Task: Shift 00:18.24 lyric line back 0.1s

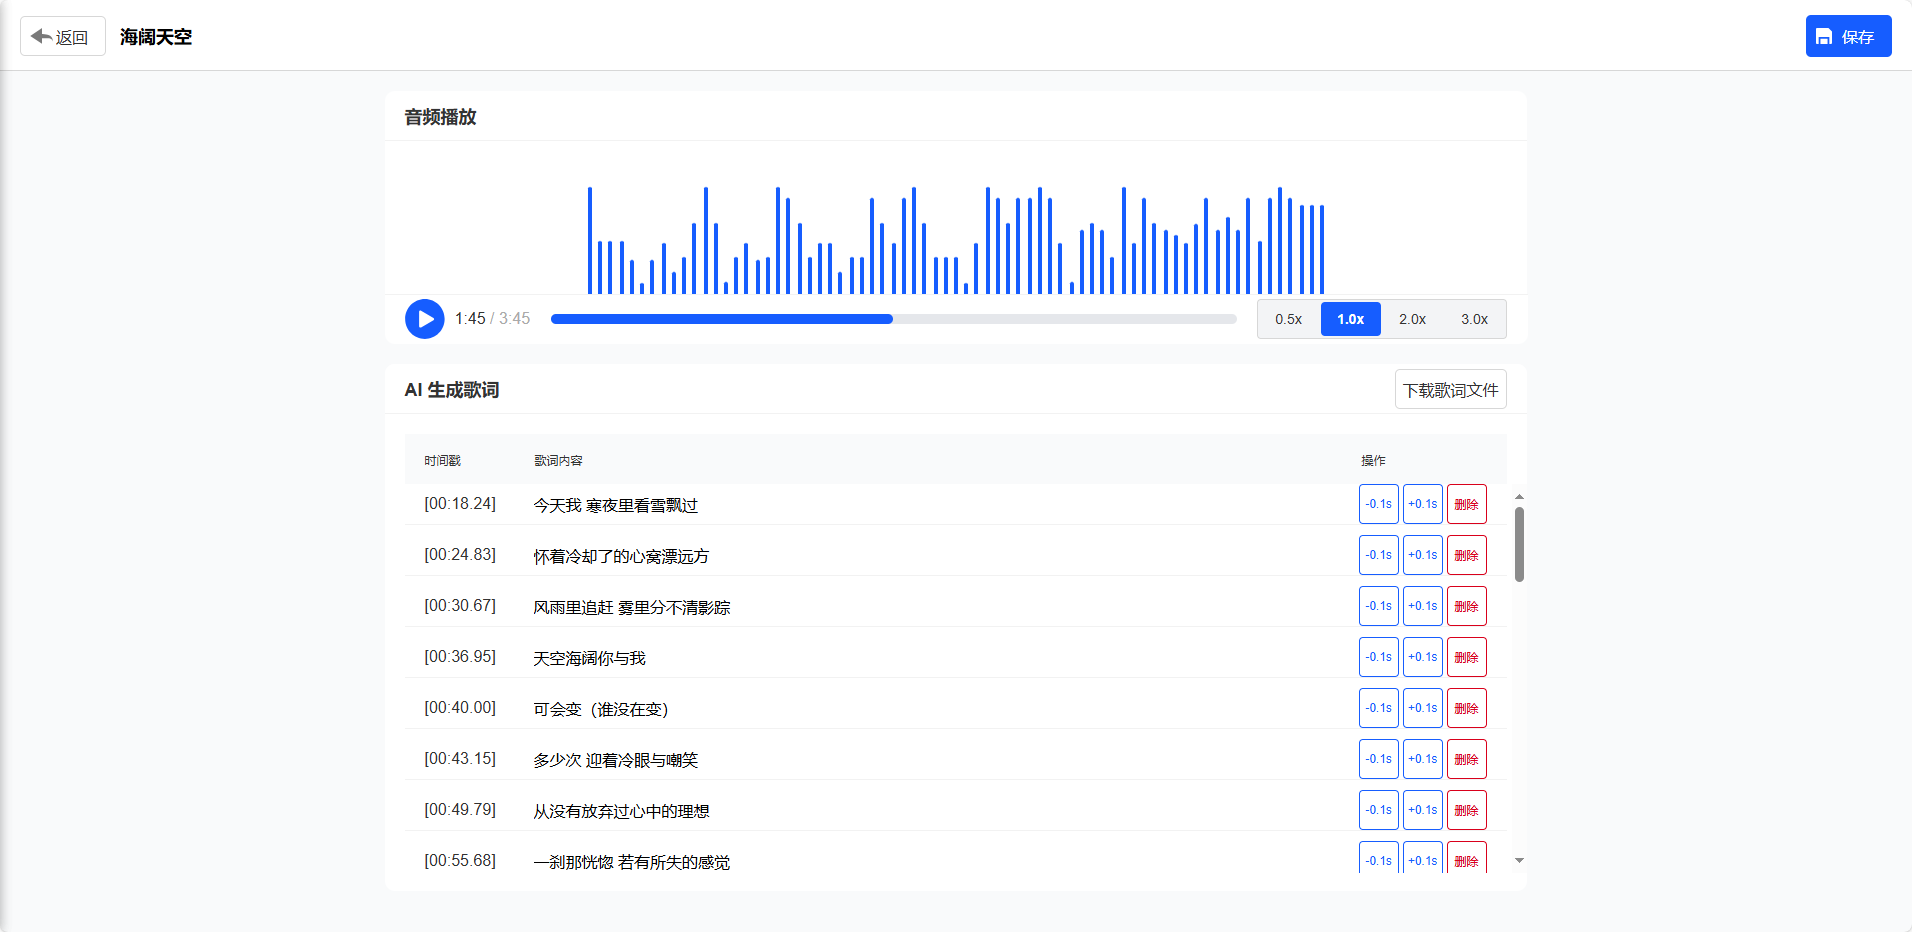Action: 1378,504
